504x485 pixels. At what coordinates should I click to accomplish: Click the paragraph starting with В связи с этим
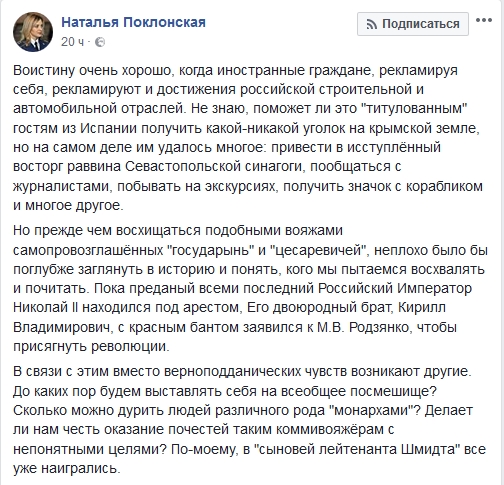point(249,420)
